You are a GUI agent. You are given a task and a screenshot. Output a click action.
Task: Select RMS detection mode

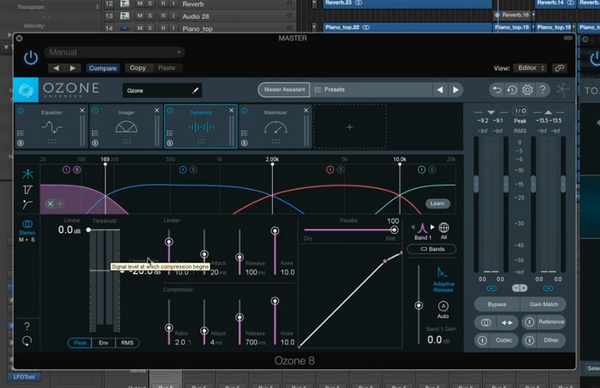pyautogui.click(x=127, y=343)
